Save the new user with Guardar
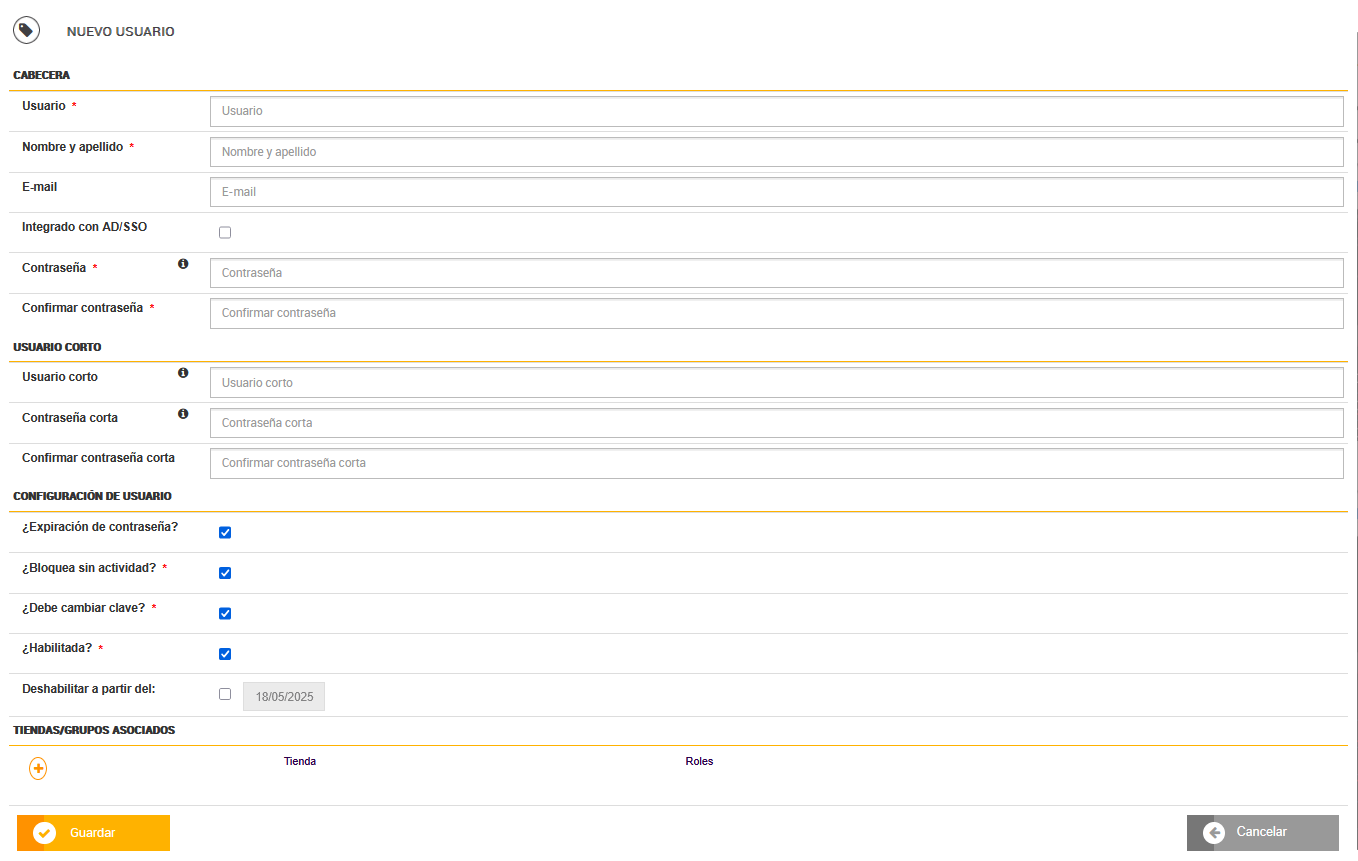 click(x=93, y=833)
